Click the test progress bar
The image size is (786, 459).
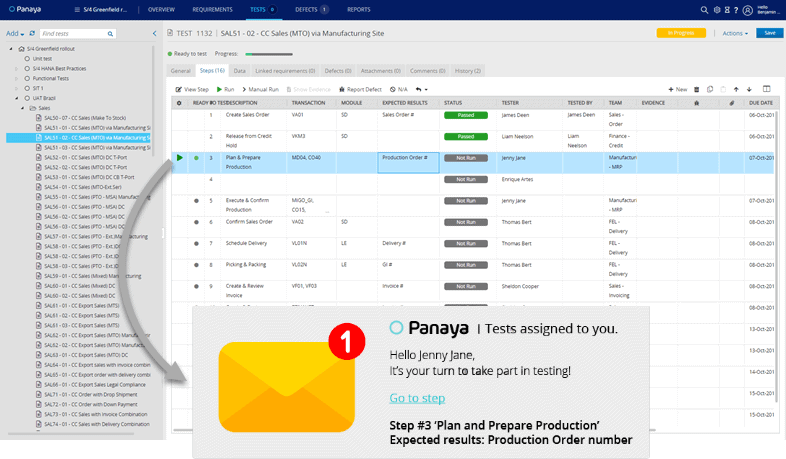click(x=269, y=54)
